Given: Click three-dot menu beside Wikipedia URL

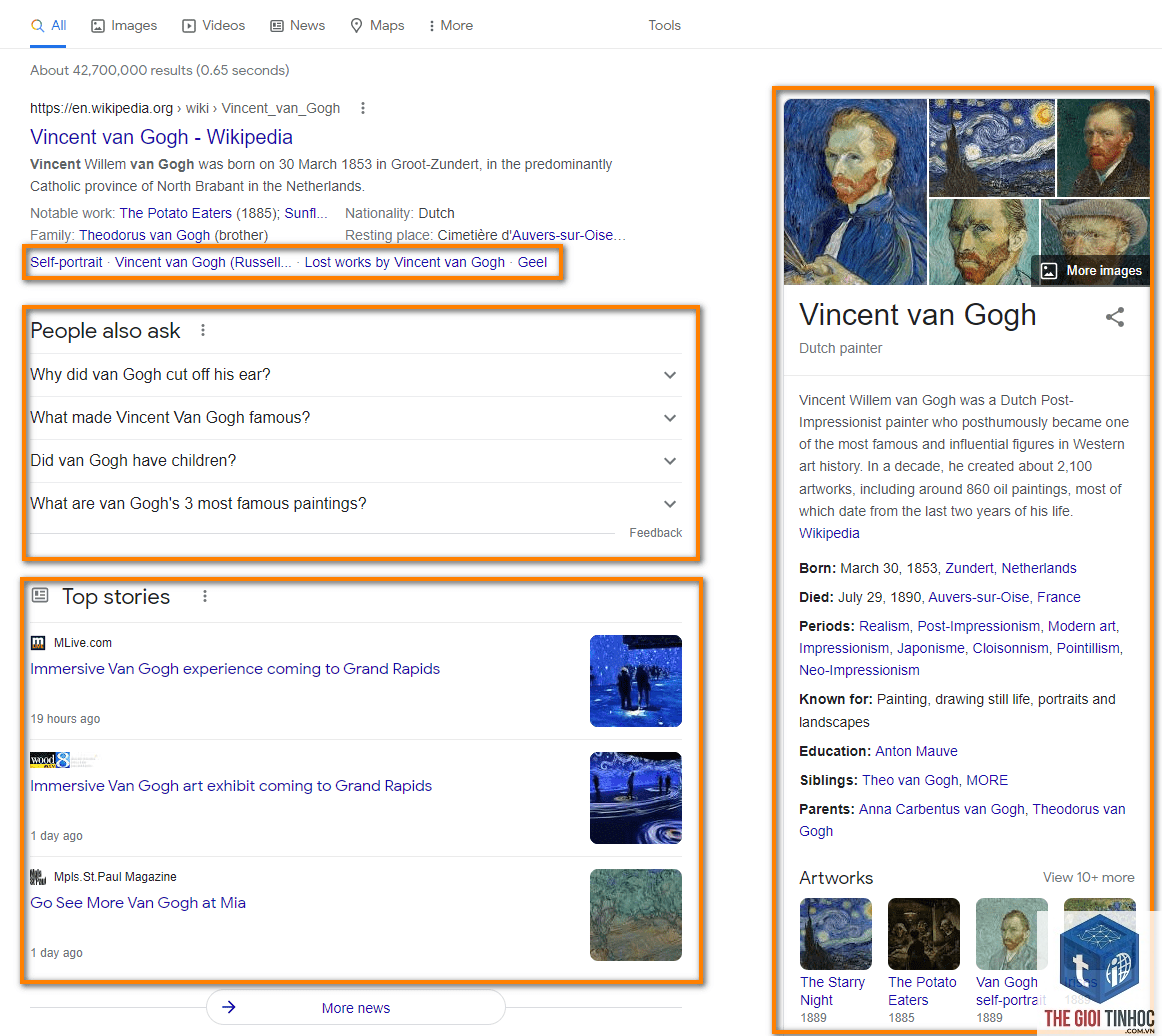Looking at the screenshot, I should [x=362, y=108].
